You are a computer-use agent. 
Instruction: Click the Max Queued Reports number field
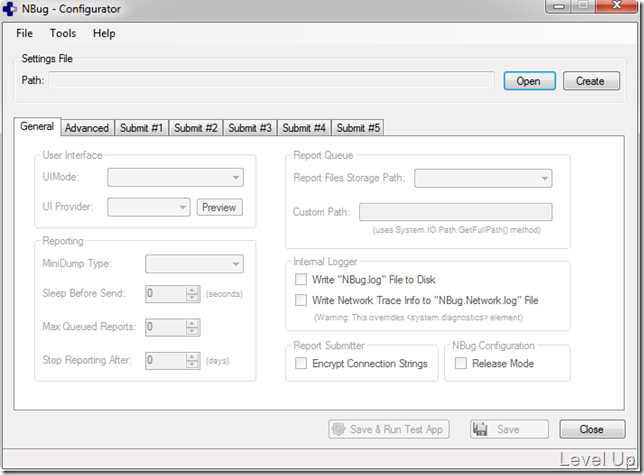click(x=166, y=327)
